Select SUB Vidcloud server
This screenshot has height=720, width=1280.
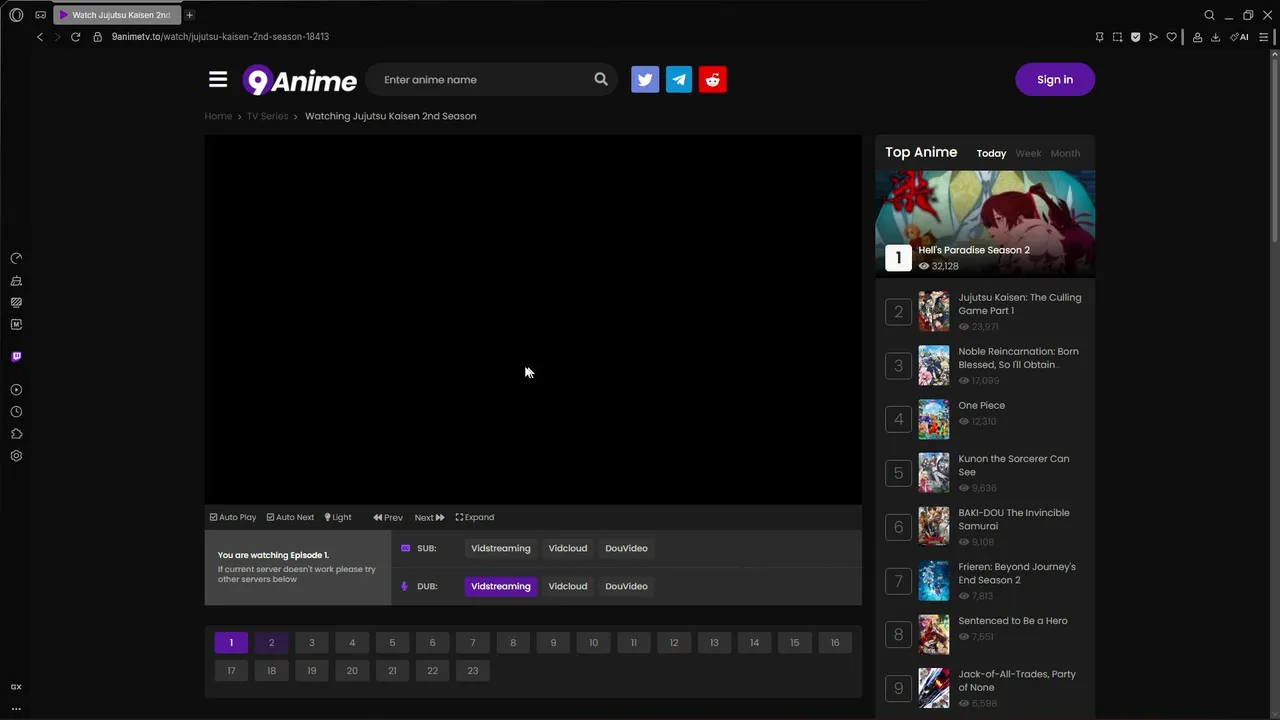568,548
